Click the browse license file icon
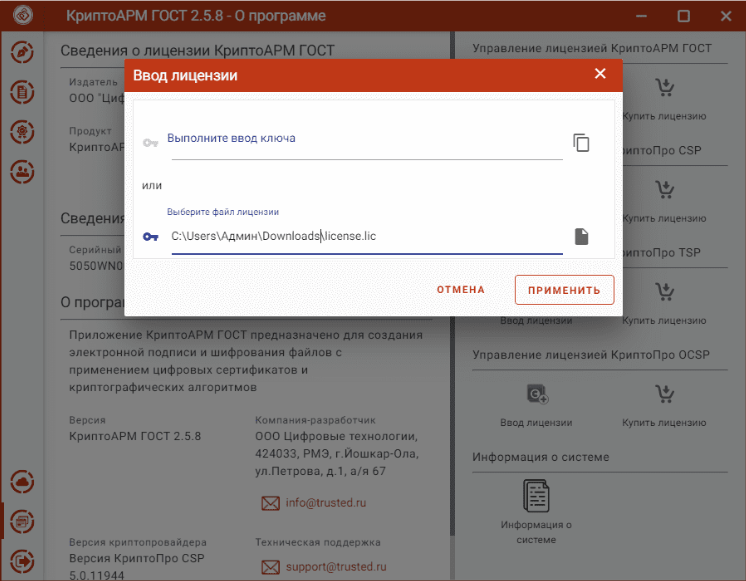Image resolution: width=746 pixels, height=581 pixels. [x=581, y=236]
